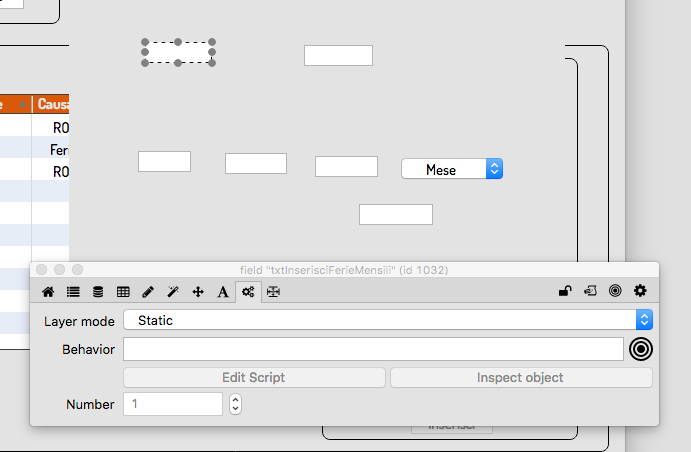Open the Basic (home) inspector pane

point(47,292)
